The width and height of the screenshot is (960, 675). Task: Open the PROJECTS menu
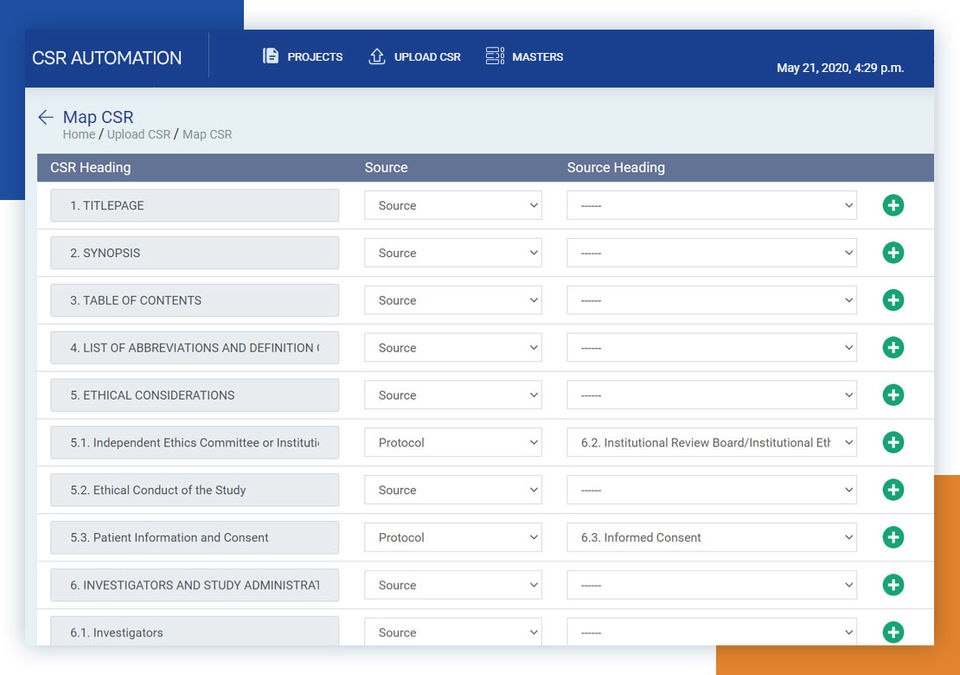[x=315, y=57]
